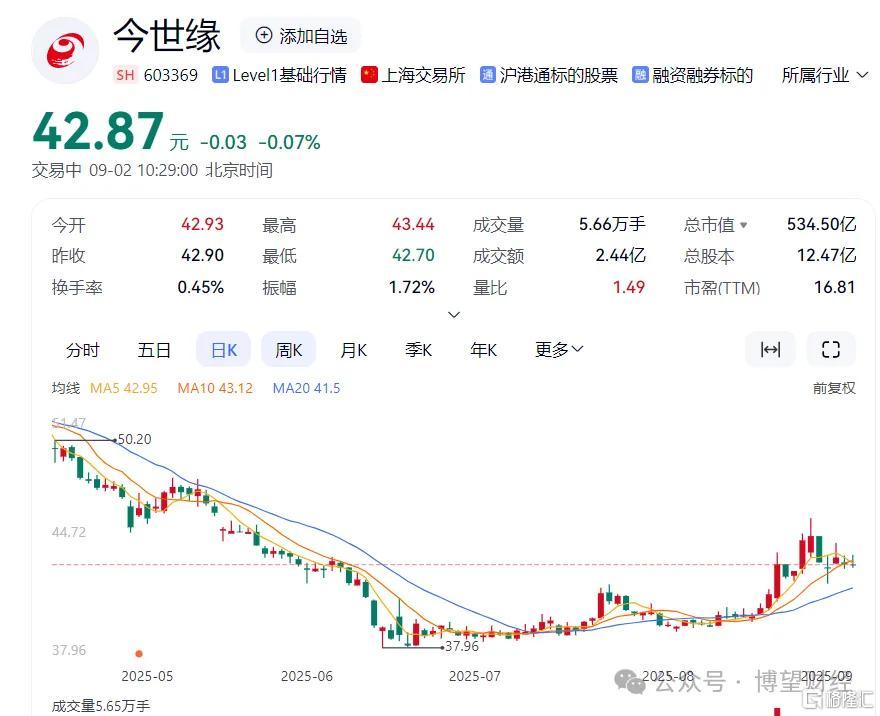Click the SH exchange badge
This screenshot has width=880, height=716.
click(x=125, y=75)
